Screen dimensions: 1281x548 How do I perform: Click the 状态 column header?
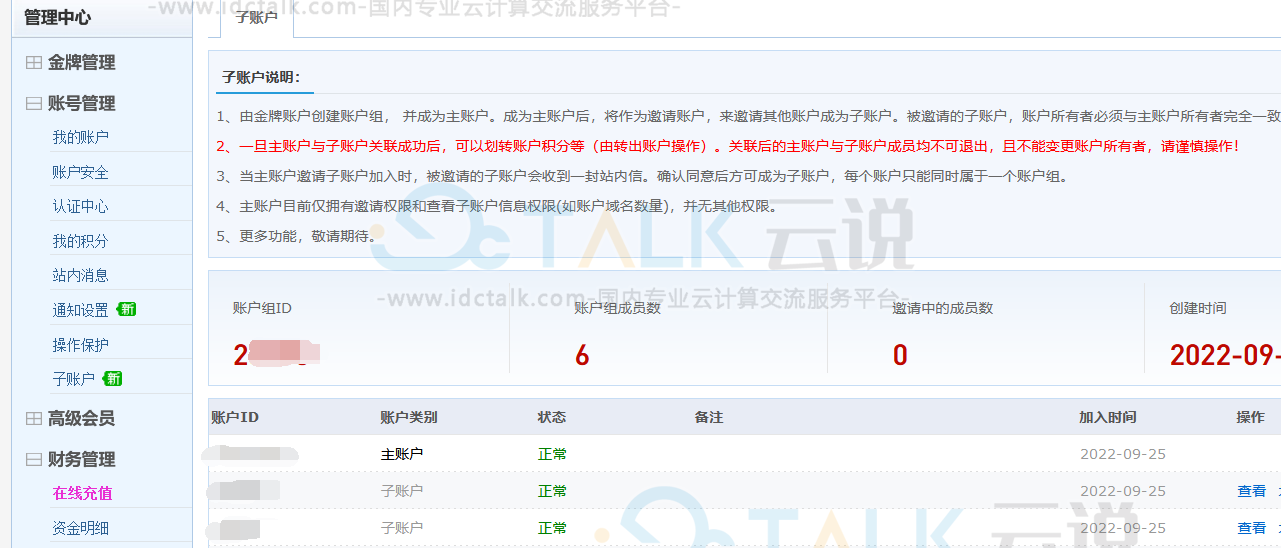coord(552,417)
